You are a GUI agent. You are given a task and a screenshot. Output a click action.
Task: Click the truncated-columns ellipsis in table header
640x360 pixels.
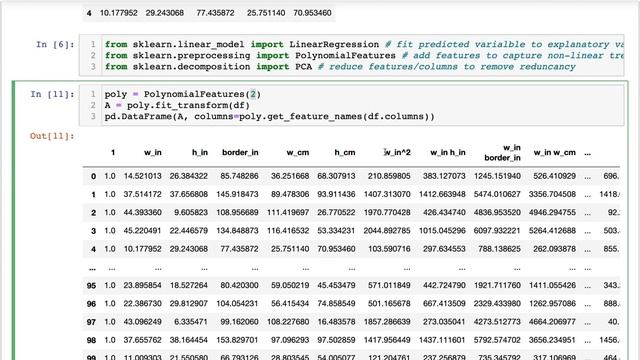tap(587, 153)
